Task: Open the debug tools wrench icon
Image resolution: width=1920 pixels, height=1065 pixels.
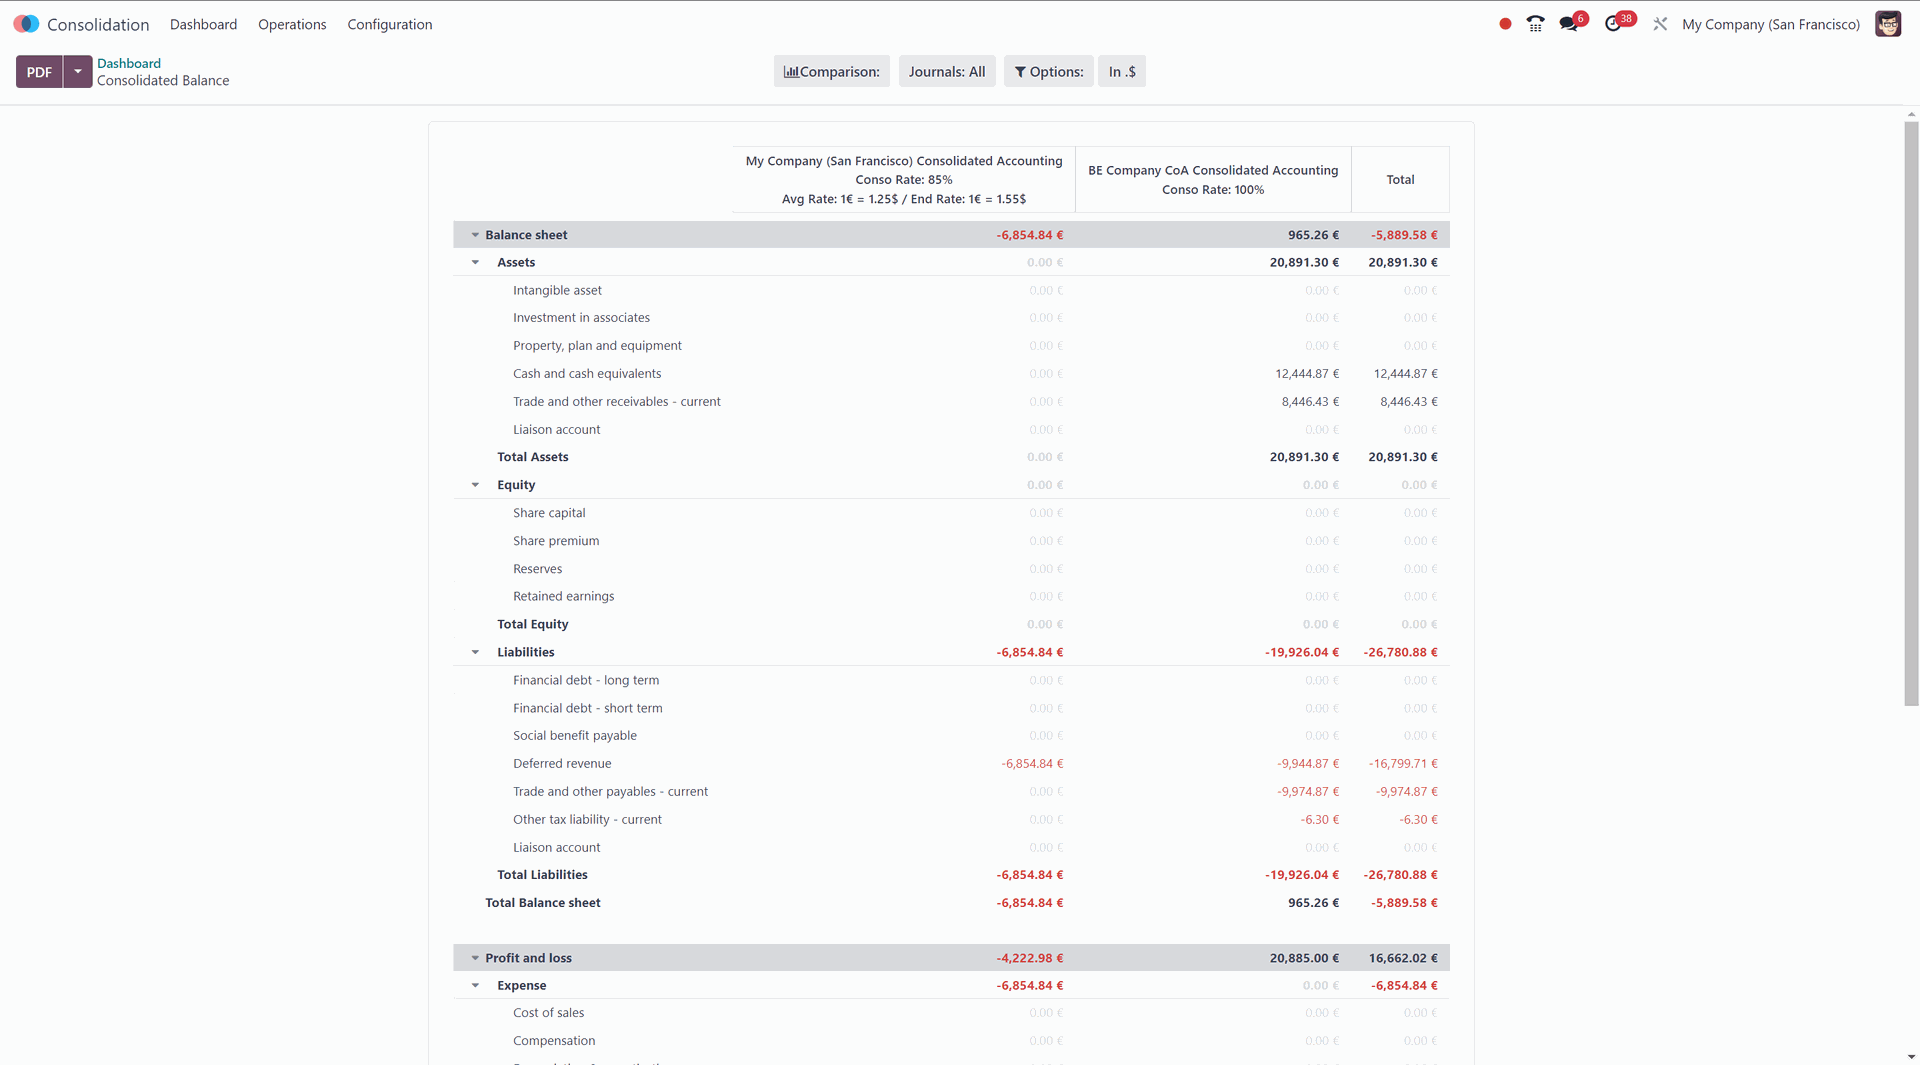Action: (1660, 24)
